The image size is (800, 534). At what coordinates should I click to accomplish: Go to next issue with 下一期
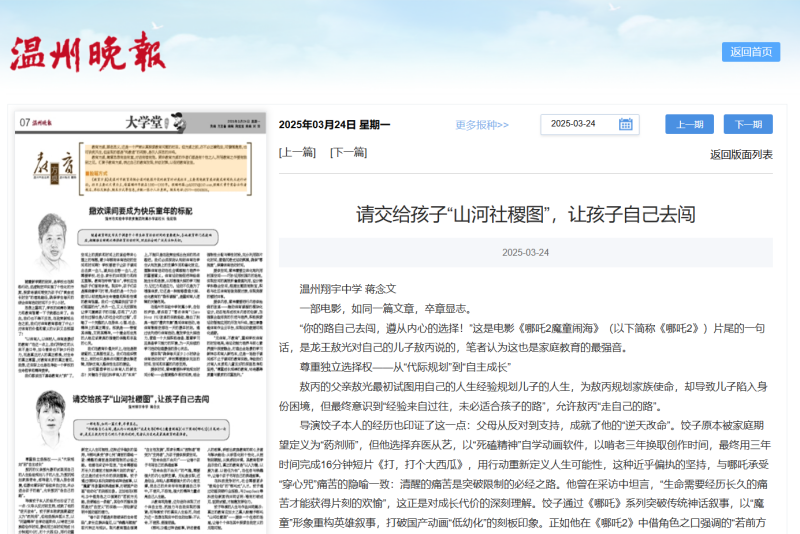click(748, 125)
